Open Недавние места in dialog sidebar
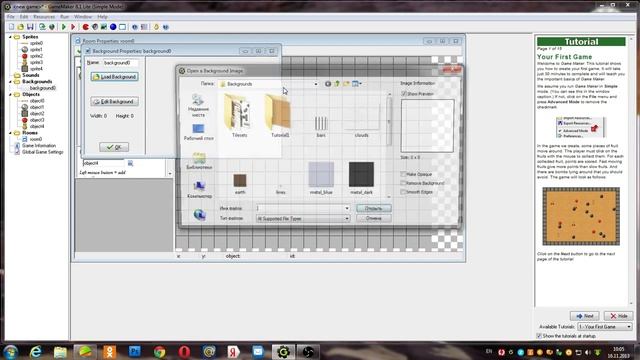Viewport: 640px width, 360px height. click(x=198, y=105)
